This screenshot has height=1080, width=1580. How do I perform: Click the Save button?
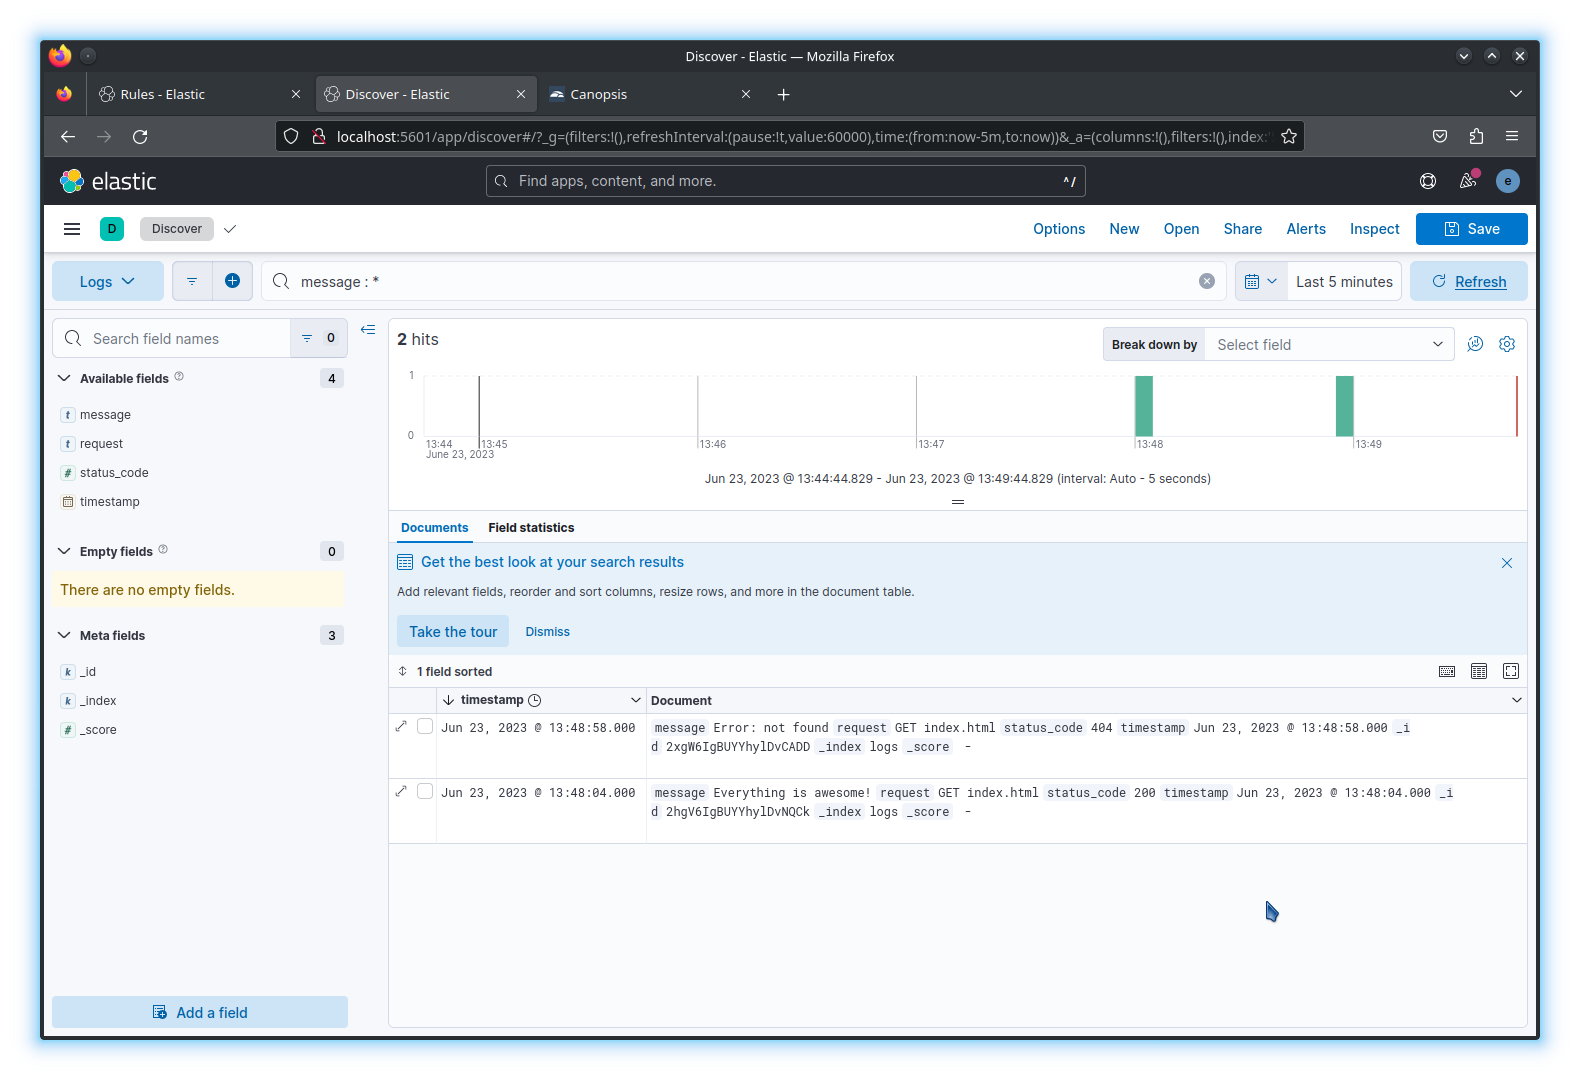click(x=1471, y=229)
